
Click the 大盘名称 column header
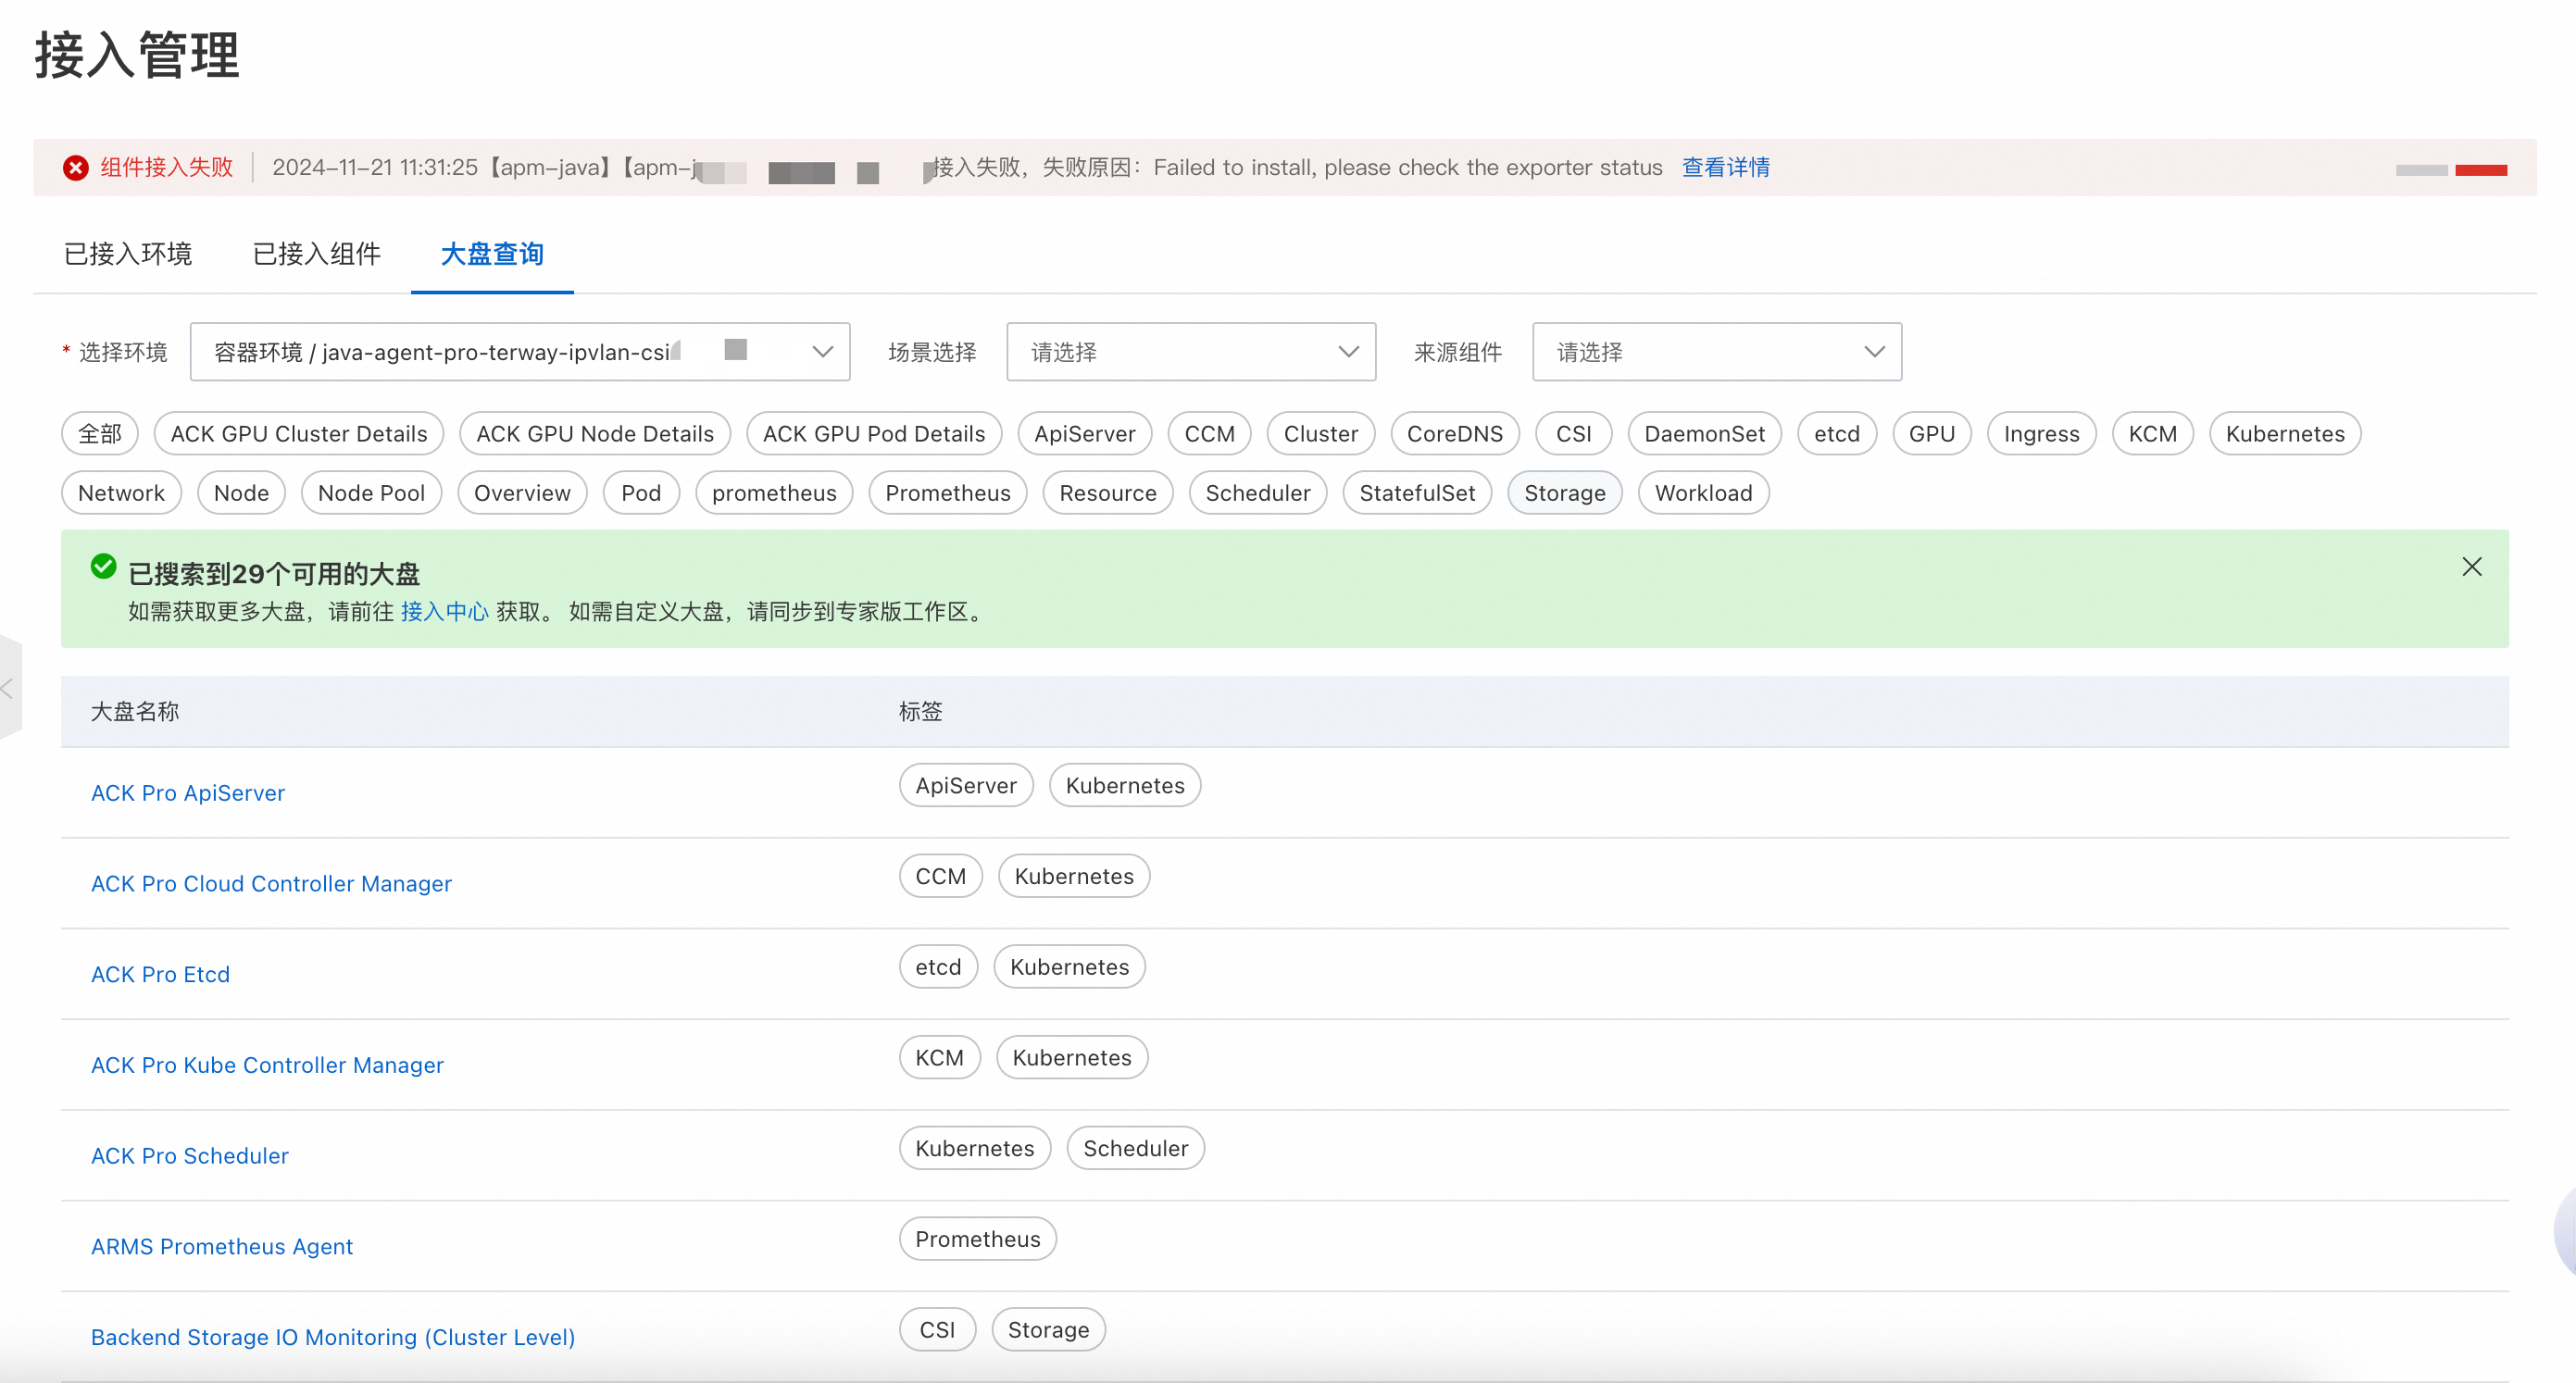click(135, 711)
